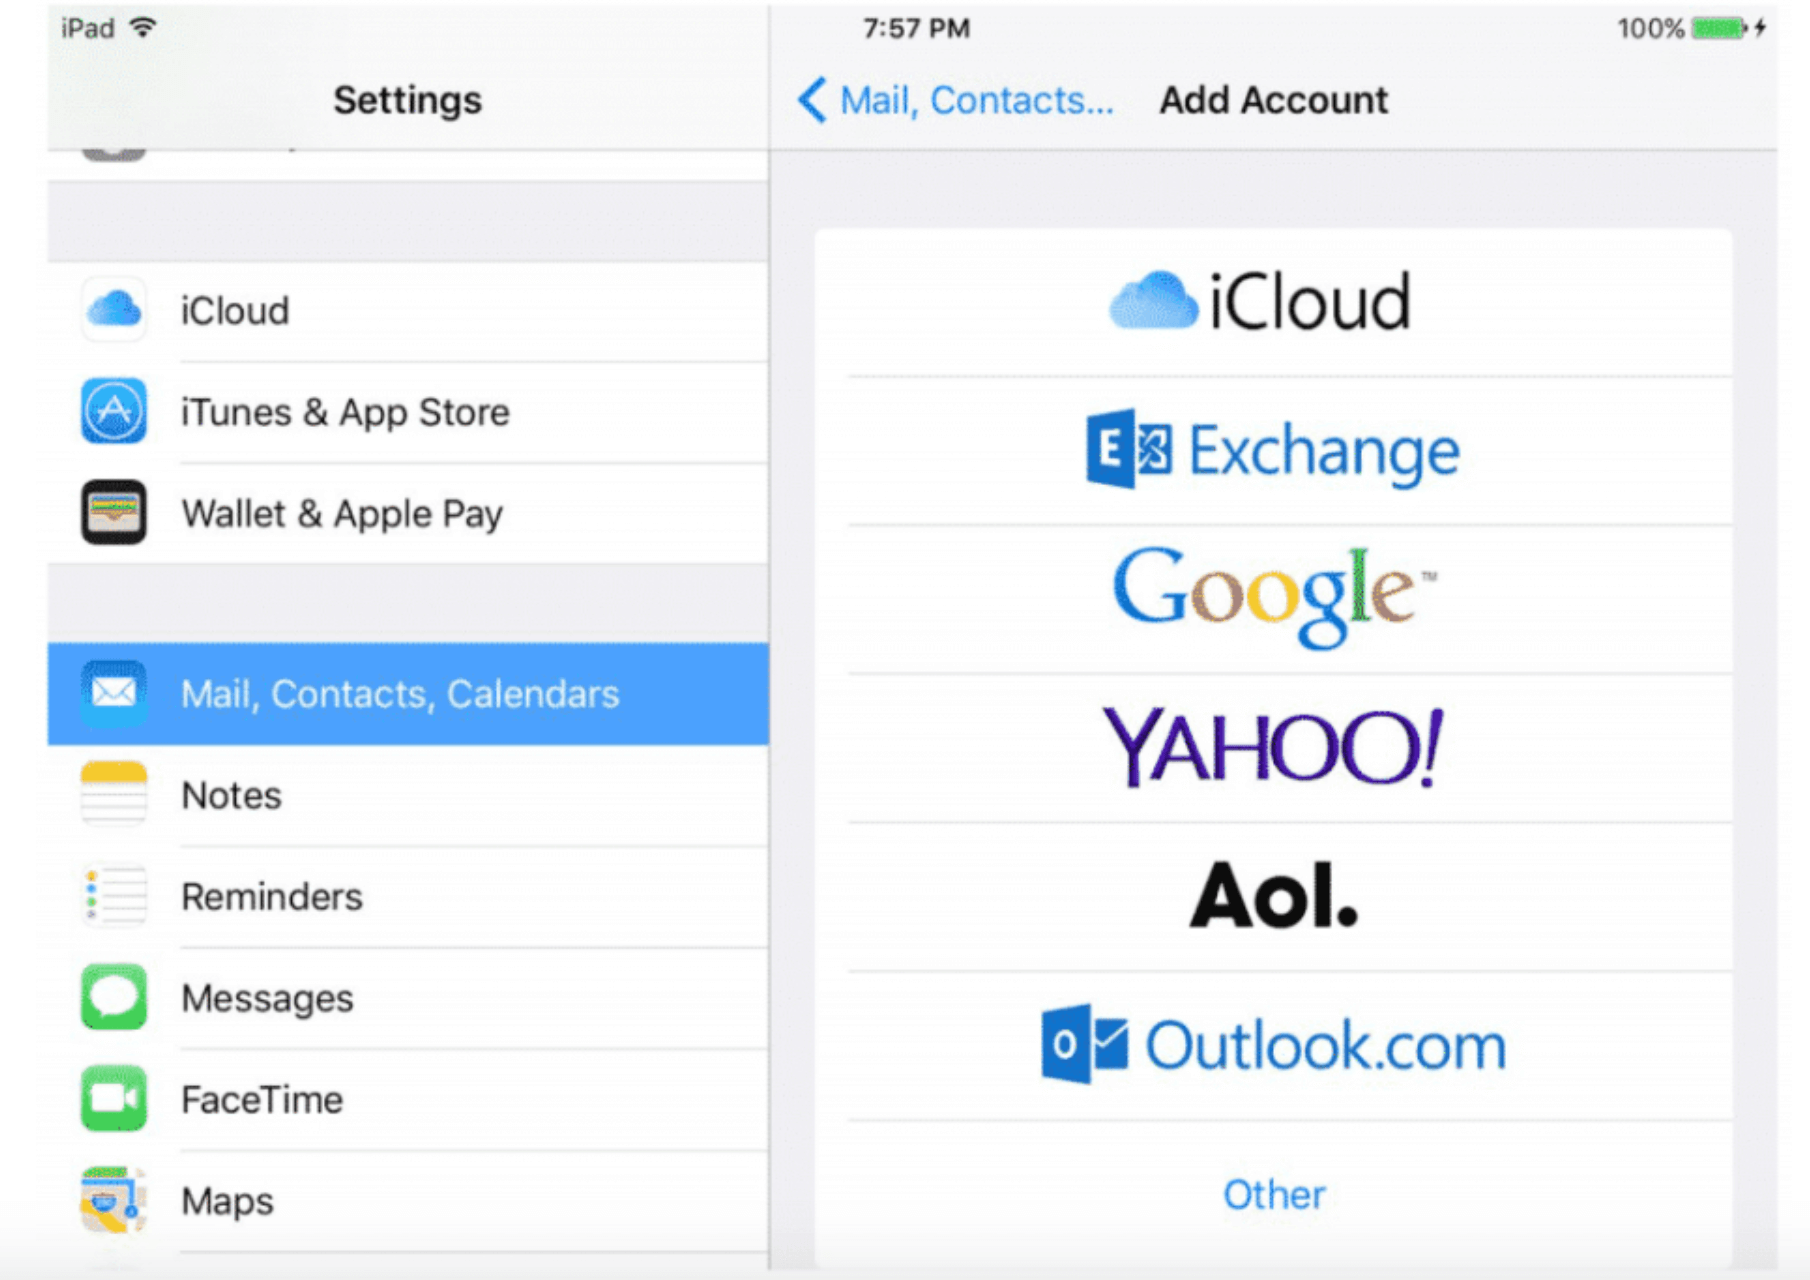The width and height of the screenshot is (1810, 1280).
Task: Select the Mail, Contacts, Calendars row
Action: 398,693
